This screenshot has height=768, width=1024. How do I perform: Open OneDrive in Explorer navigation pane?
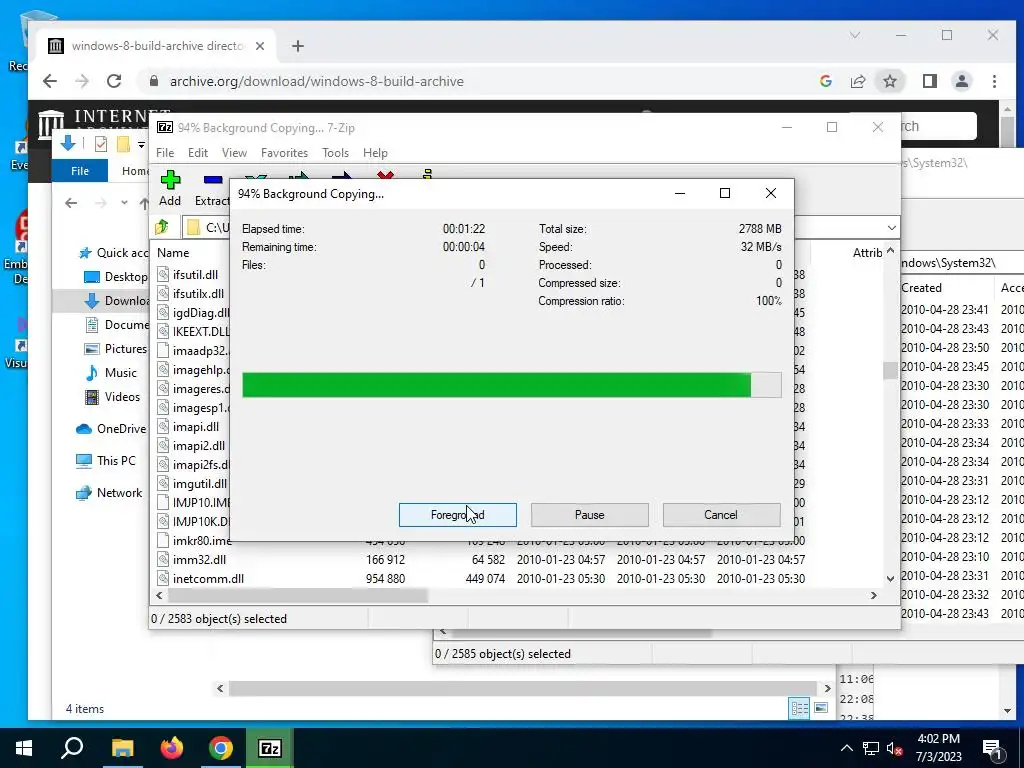tap(110, 429)
